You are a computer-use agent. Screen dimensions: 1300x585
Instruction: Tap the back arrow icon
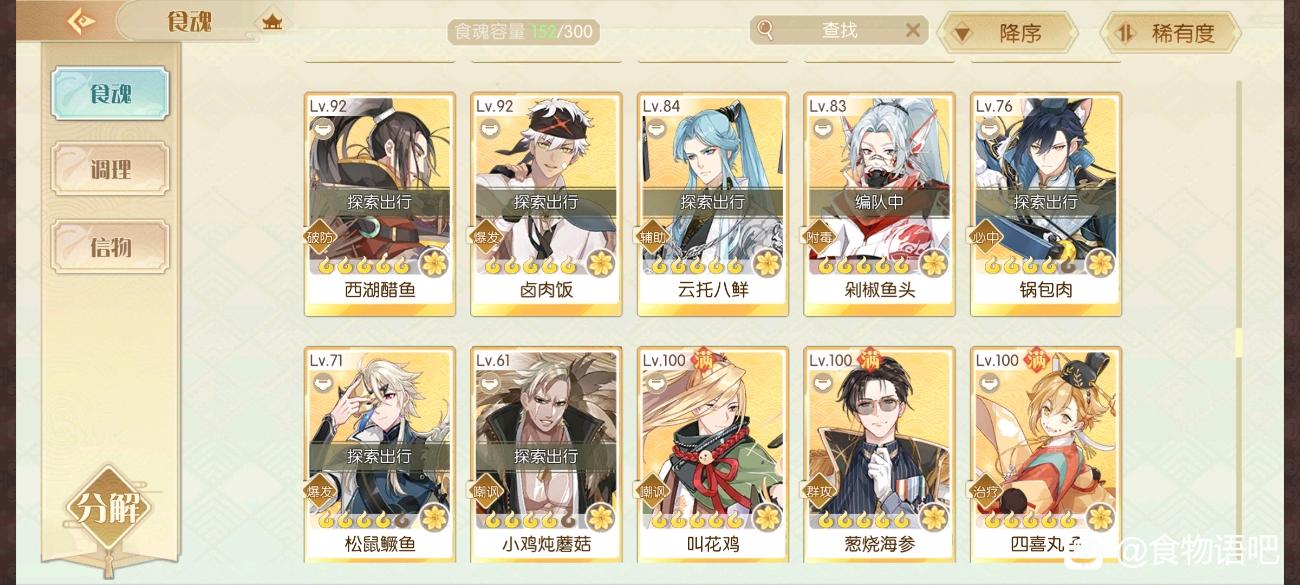(x=82, y=21)
